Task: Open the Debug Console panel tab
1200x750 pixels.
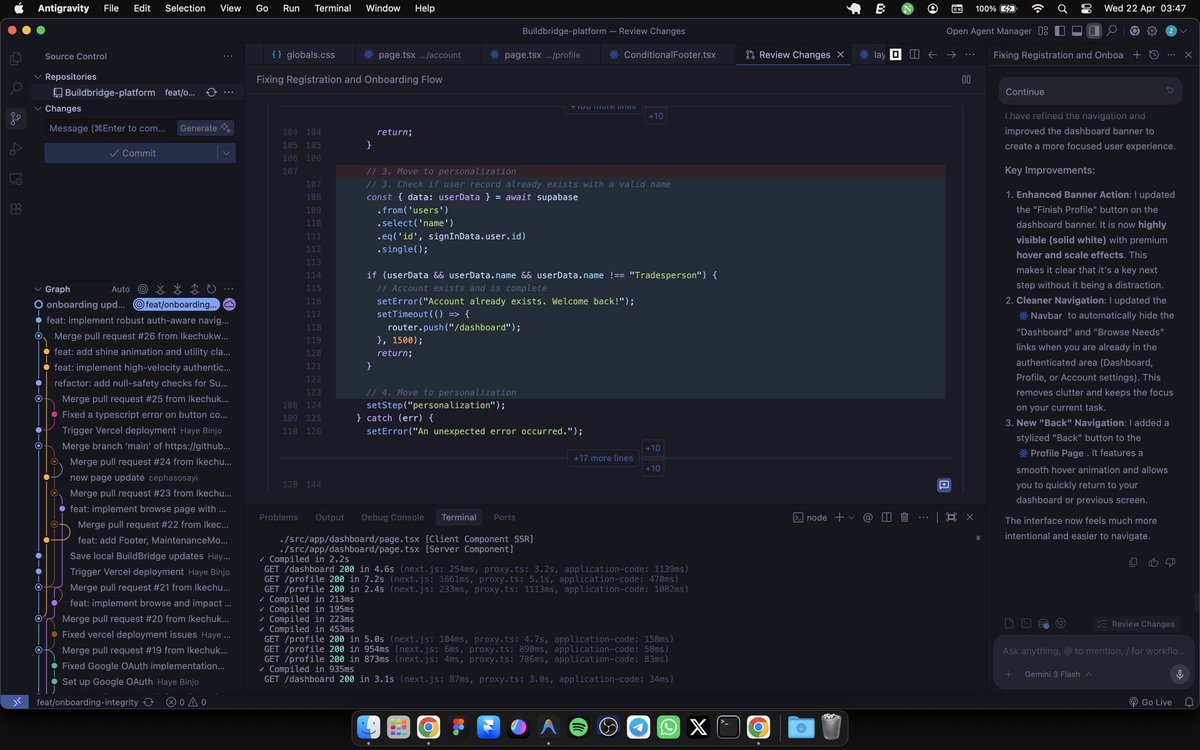Action: pos(392,517)
